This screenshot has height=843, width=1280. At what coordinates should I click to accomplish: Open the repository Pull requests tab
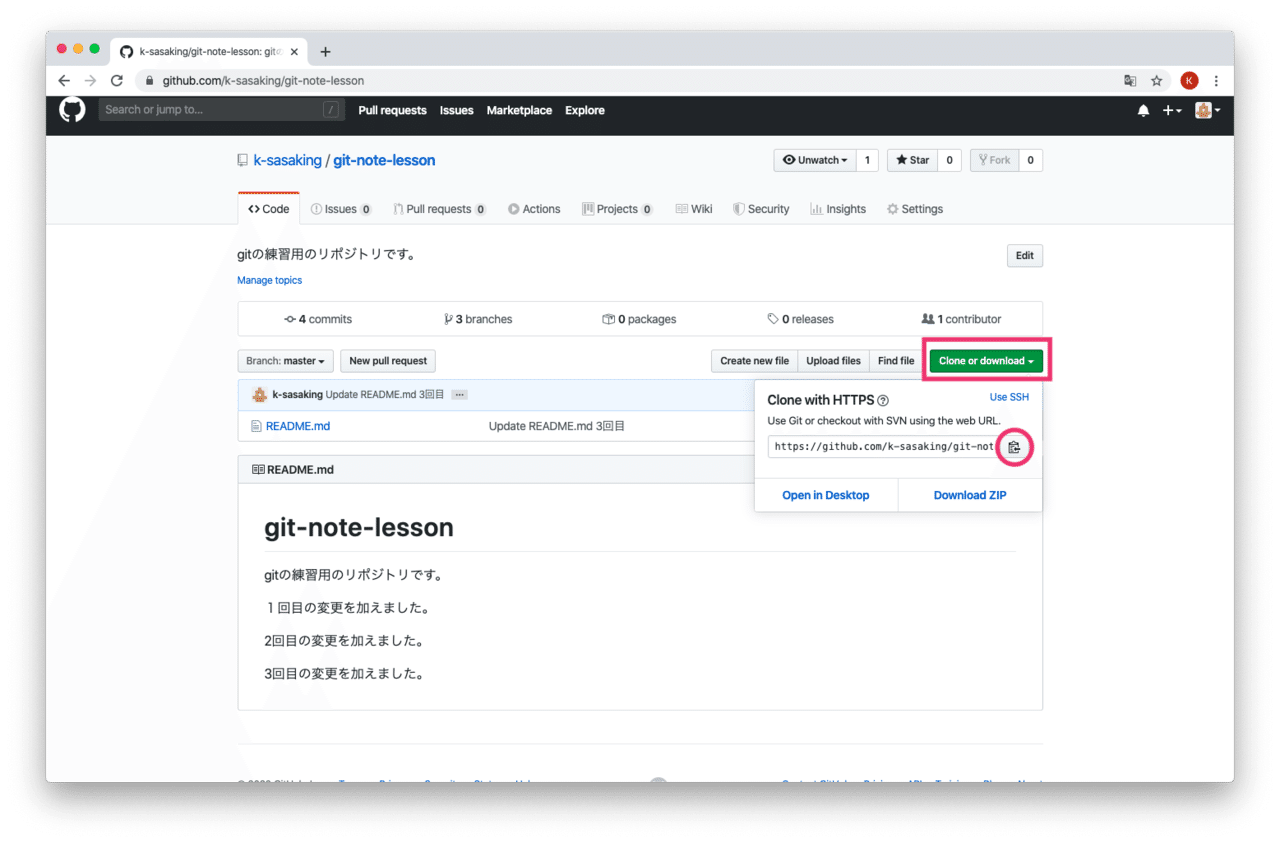tap(440, 209)
